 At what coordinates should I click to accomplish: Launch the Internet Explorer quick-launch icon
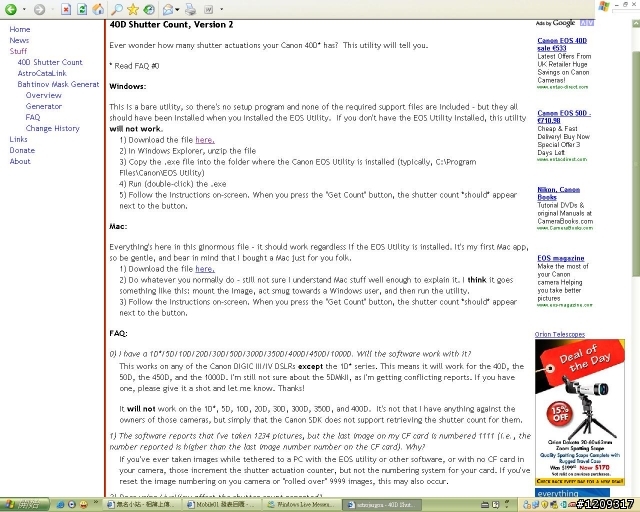[60, 505]
